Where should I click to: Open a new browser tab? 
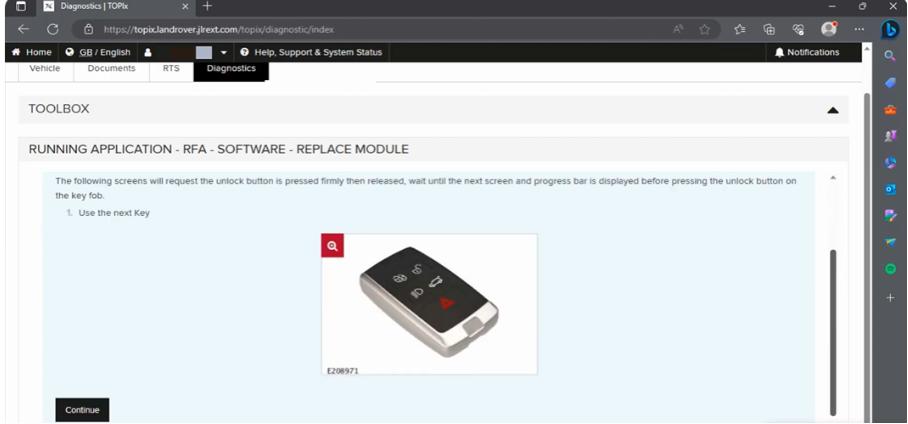207,6
